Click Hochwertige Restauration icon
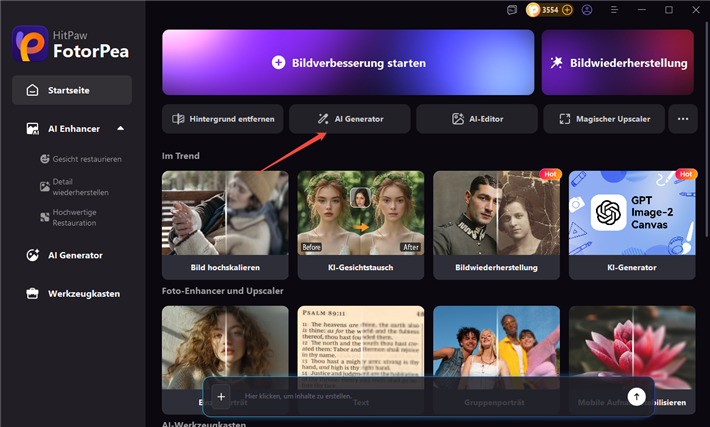 click(44, 217)
